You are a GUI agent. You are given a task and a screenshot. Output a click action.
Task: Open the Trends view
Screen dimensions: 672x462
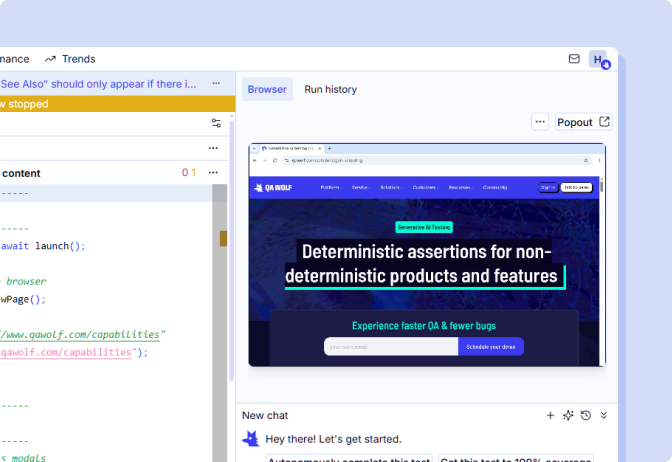pos(70,59)
